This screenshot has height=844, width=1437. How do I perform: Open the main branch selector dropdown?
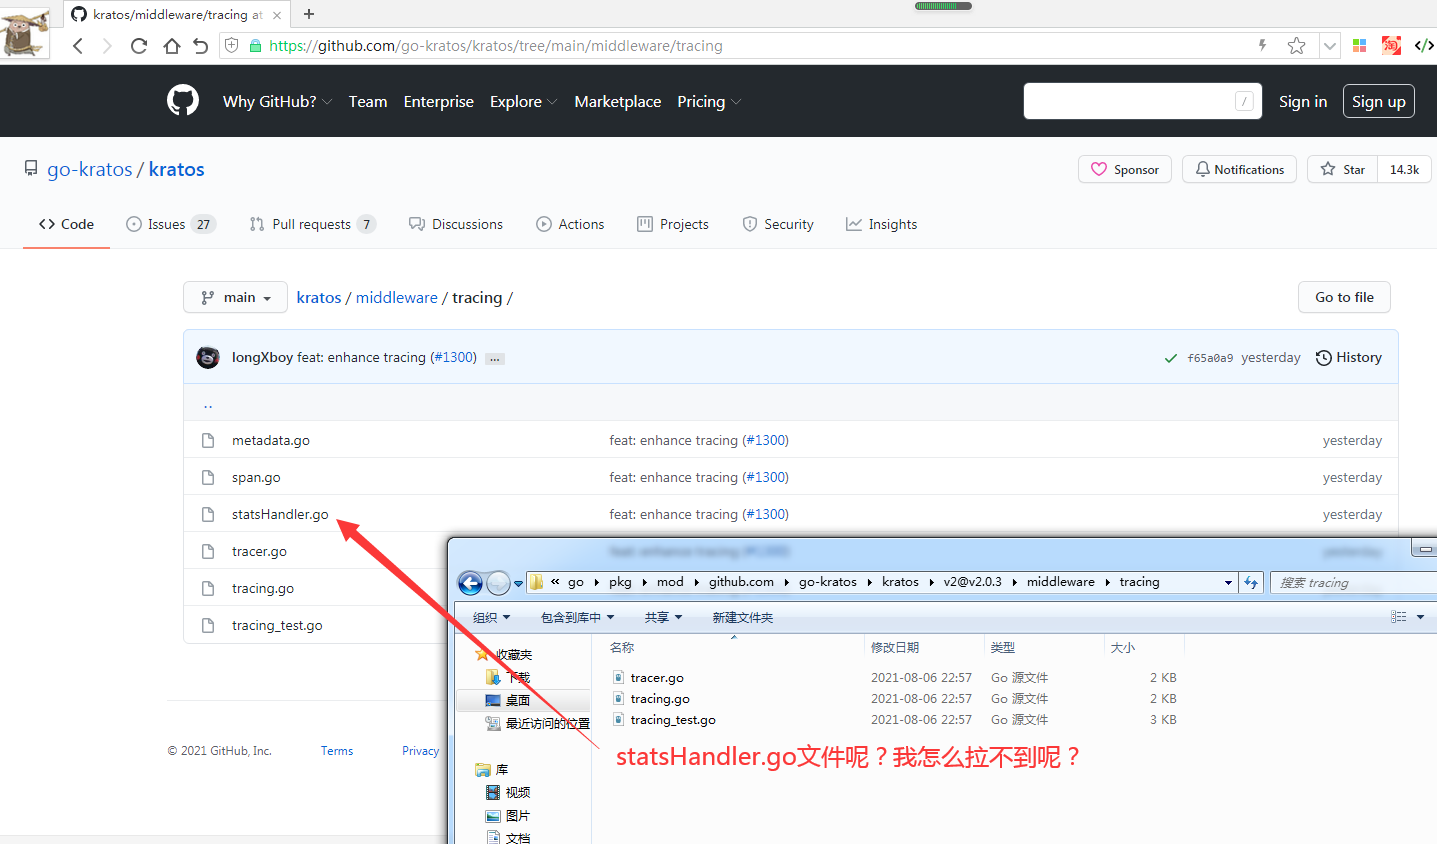coord(235,297)
